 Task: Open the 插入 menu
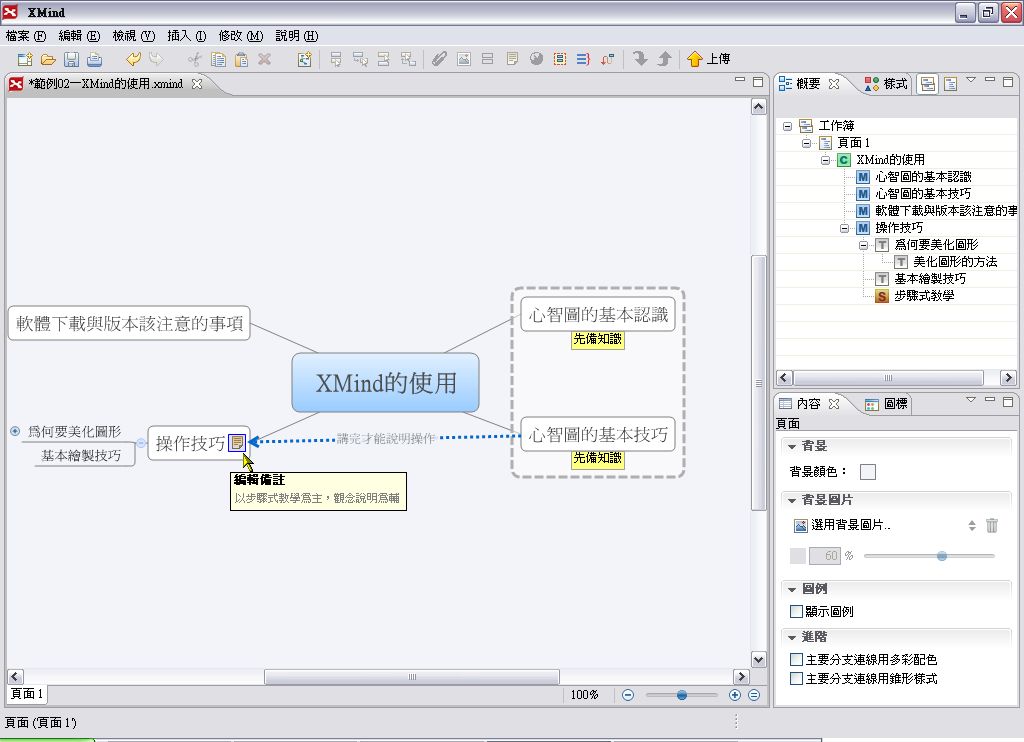(187, 36)
